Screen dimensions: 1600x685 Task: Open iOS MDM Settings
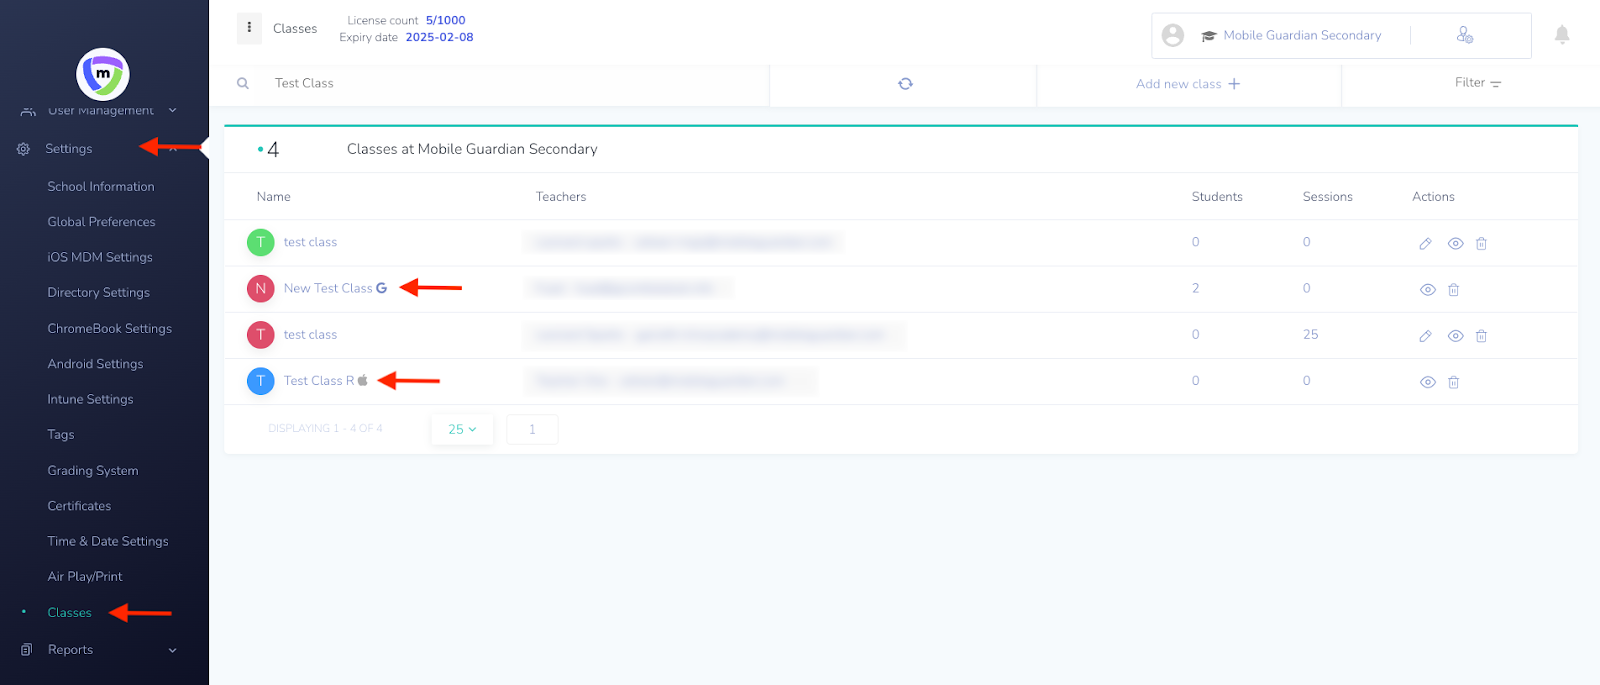pos(100,257)
